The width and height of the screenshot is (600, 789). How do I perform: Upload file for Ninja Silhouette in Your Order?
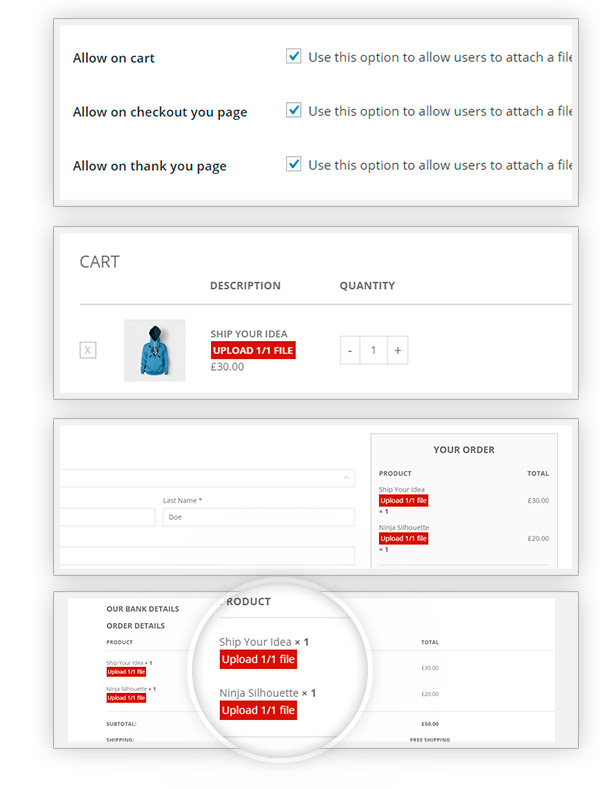pos(404,538)
